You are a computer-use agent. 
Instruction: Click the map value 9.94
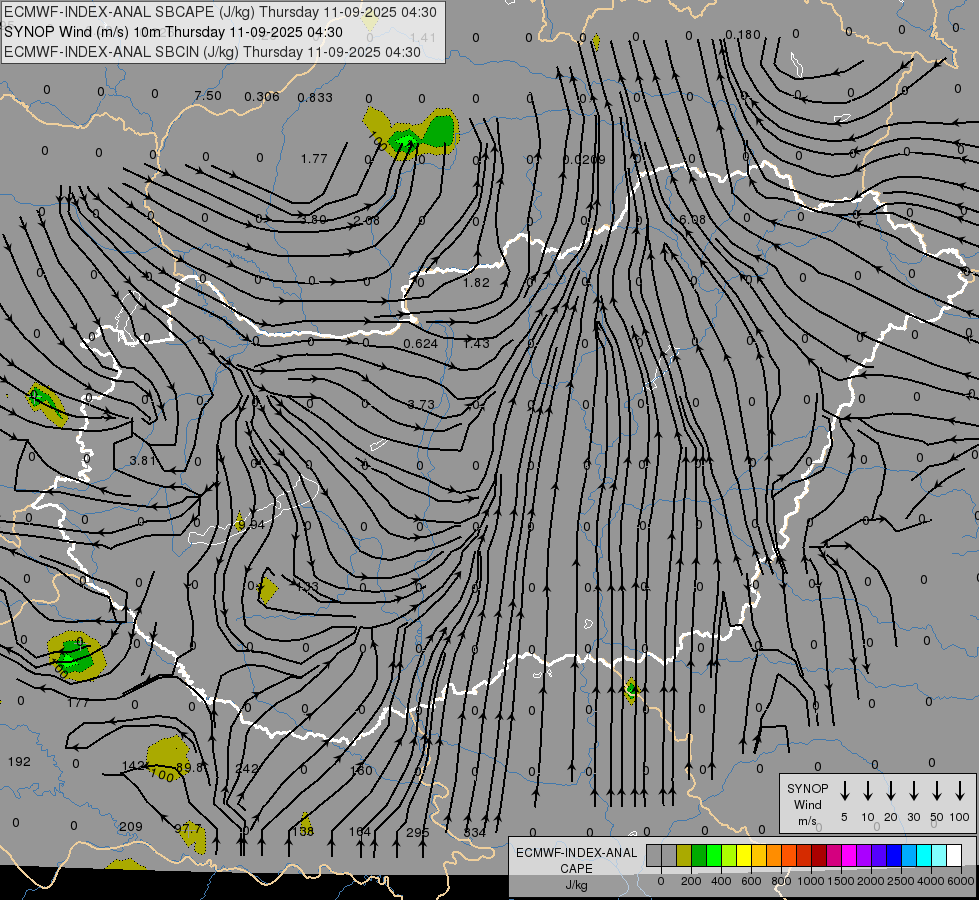click(252, 525)
